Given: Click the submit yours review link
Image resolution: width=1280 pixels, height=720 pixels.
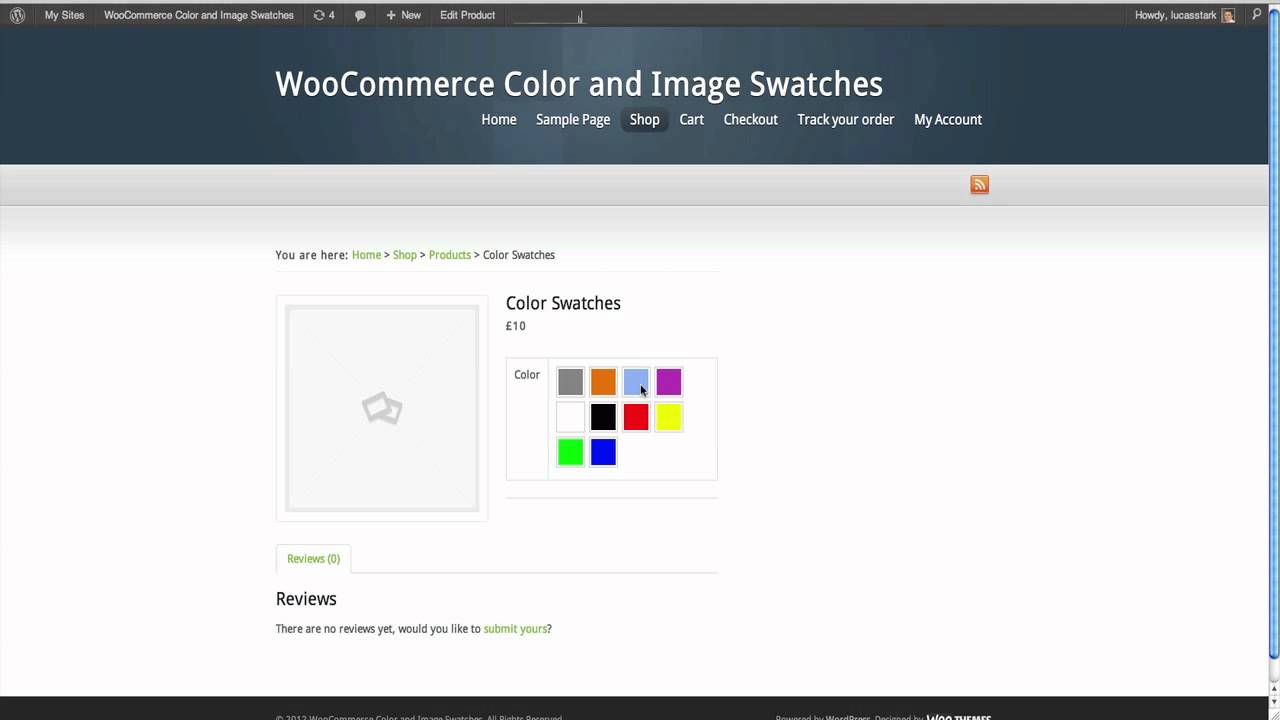Looking at the screenshot, I should (x=515, y=629).
